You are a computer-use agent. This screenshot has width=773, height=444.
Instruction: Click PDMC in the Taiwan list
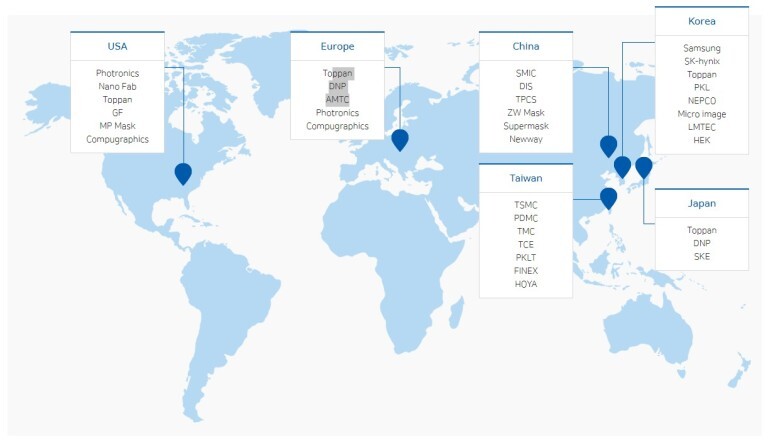click(x=526, y=218)
